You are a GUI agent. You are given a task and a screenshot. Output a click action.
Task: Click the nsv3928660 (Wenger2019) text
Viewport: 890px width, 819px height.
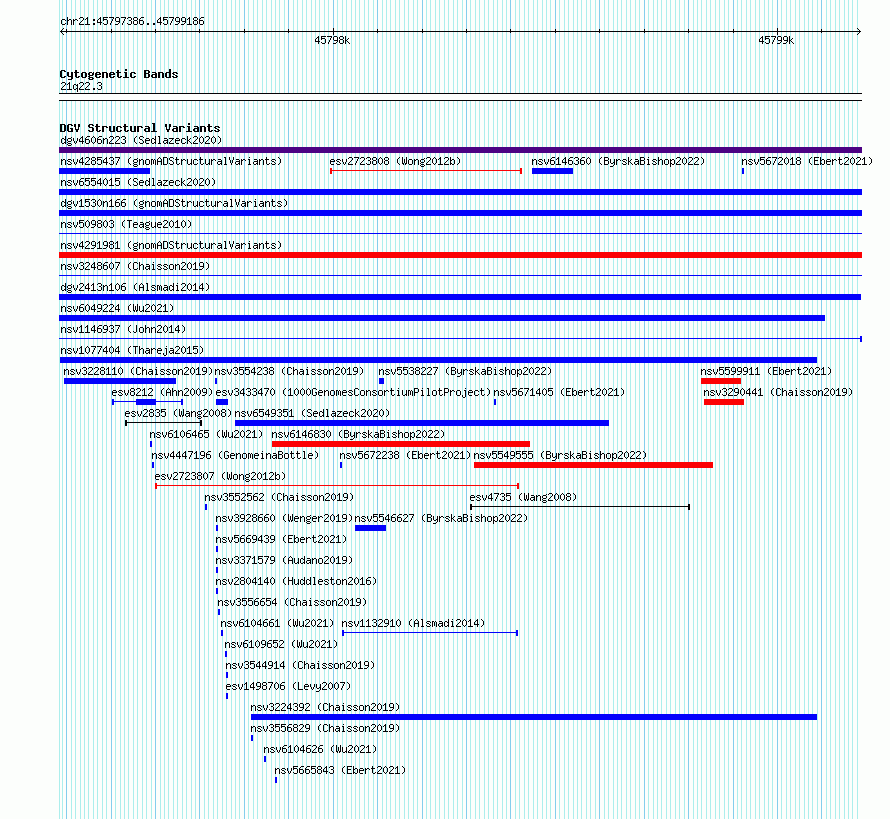pyautogui.click(x=284, y=518)
